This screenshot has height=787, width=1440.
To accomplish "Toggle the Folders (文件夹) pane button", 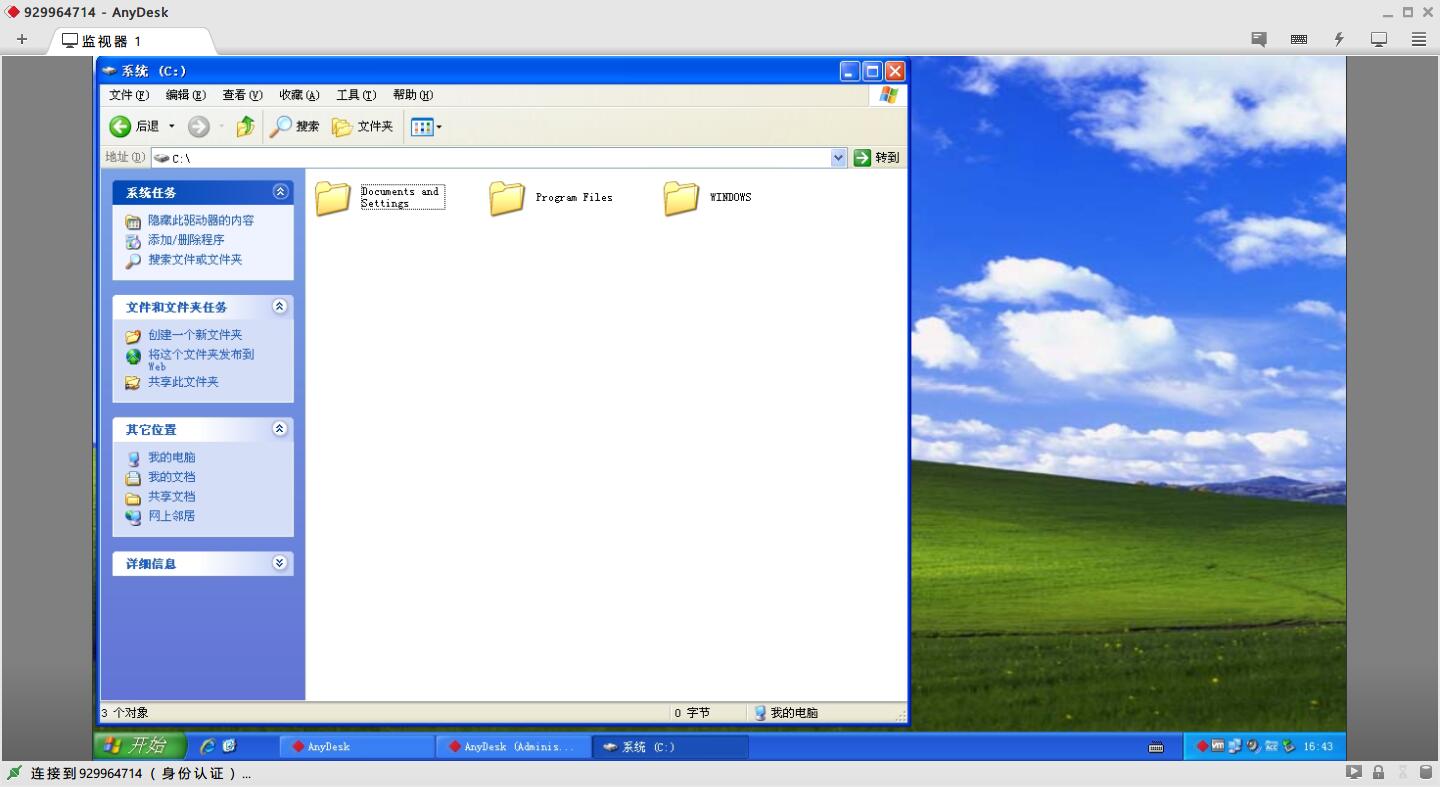I will [x=362, y=126].
